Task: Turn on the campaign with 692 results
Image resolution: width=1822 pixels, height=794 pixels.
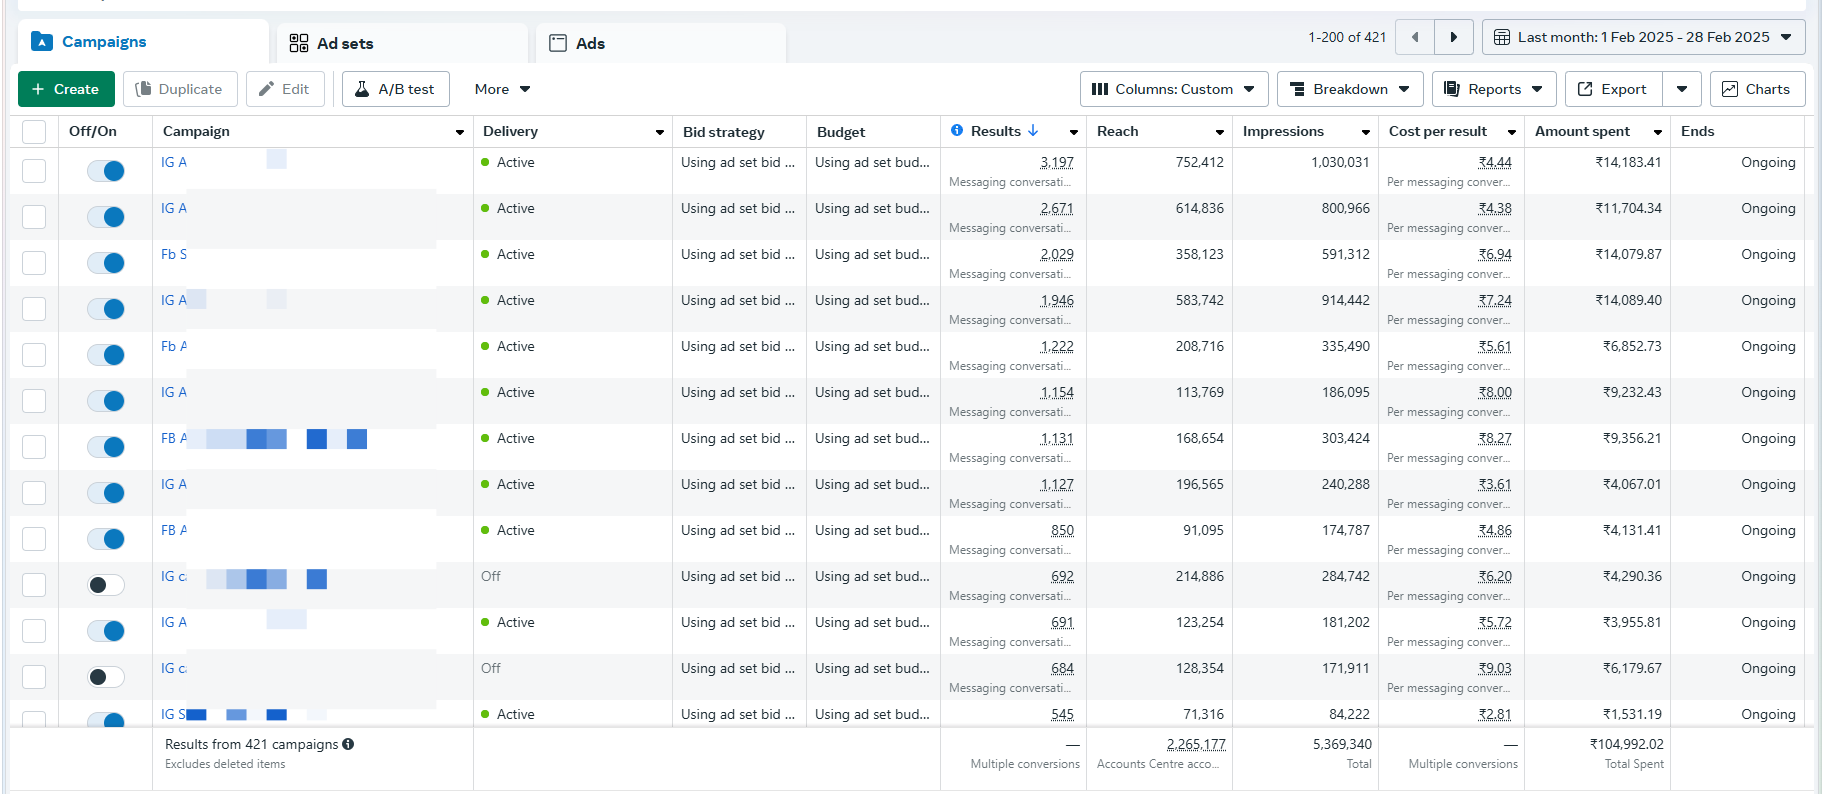Action: [106, 585]
